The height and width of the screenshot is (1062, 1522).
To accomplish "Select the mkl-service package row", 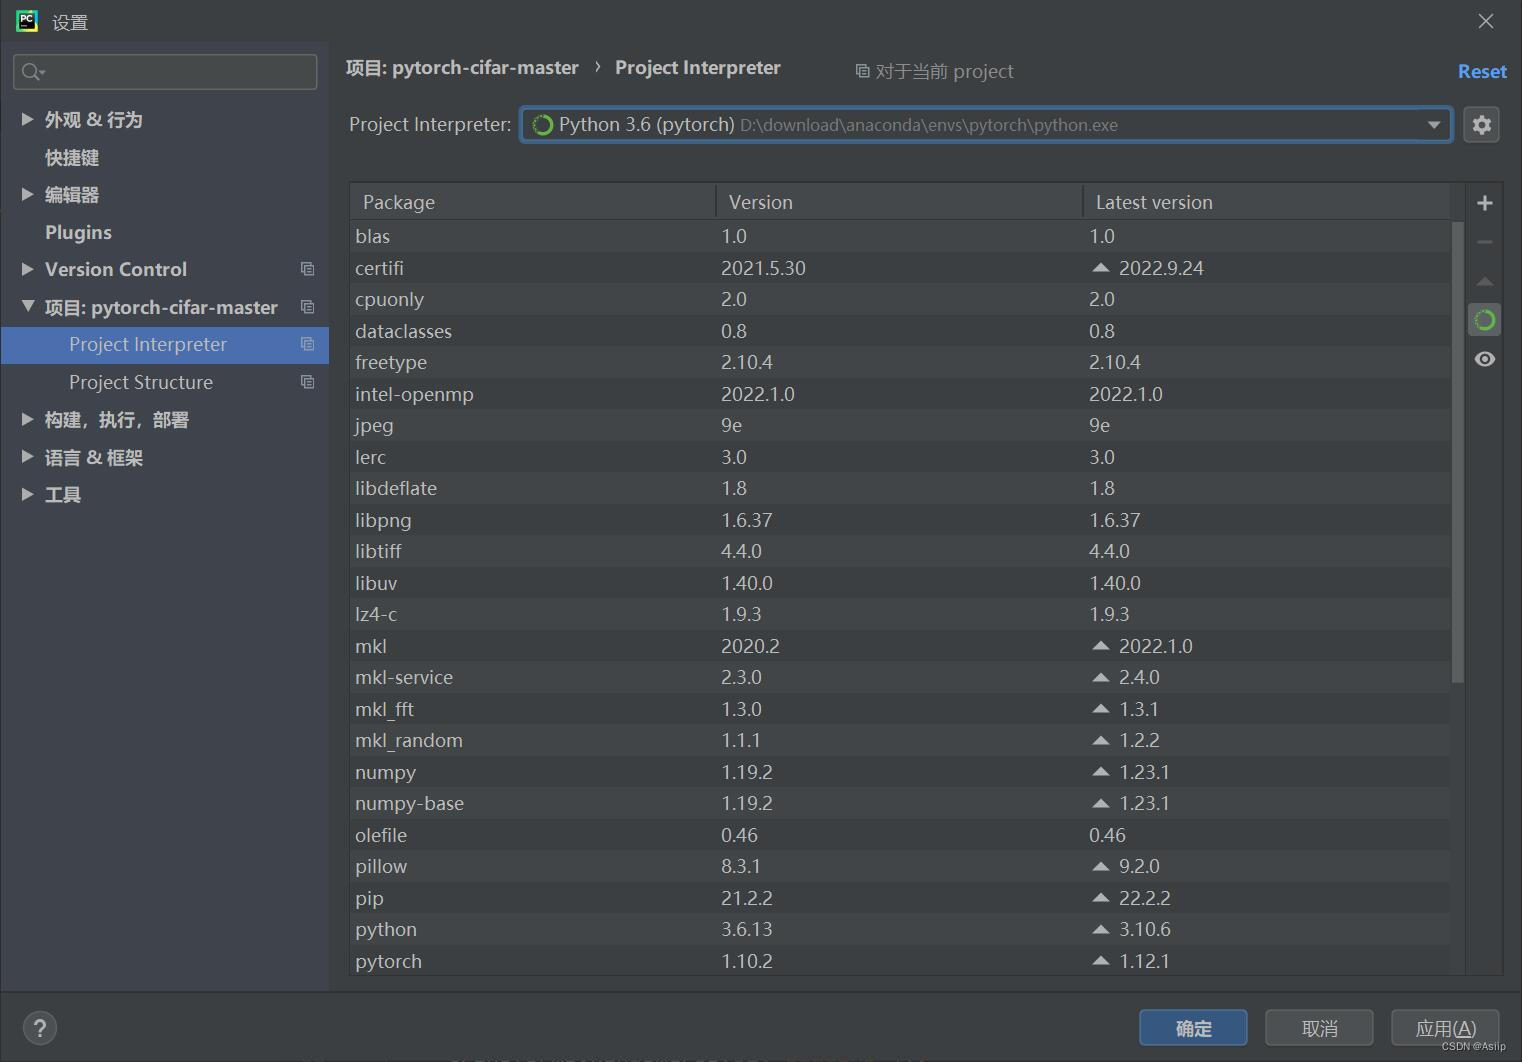I will (900, 677).
